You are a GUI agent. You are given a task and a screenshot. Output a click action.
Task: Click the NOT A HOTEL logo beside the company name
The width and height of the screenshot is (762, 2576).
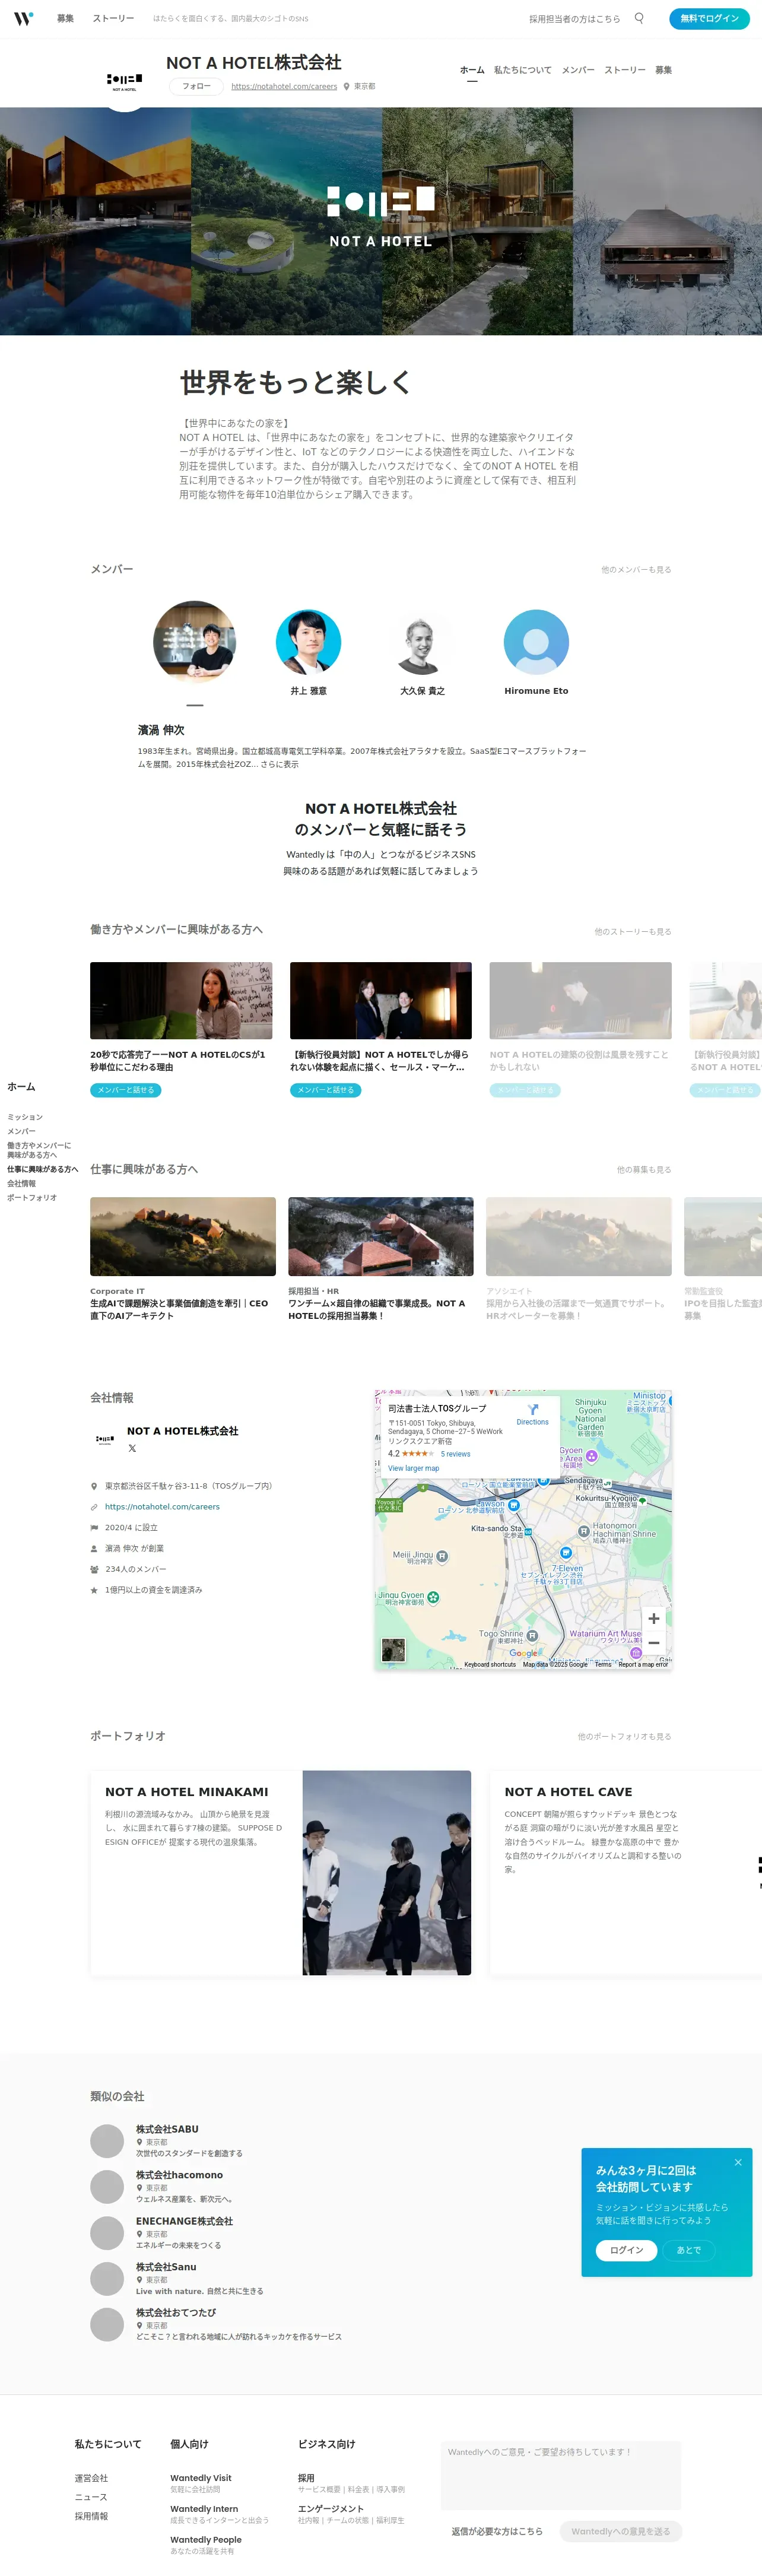tap(125, 80)
